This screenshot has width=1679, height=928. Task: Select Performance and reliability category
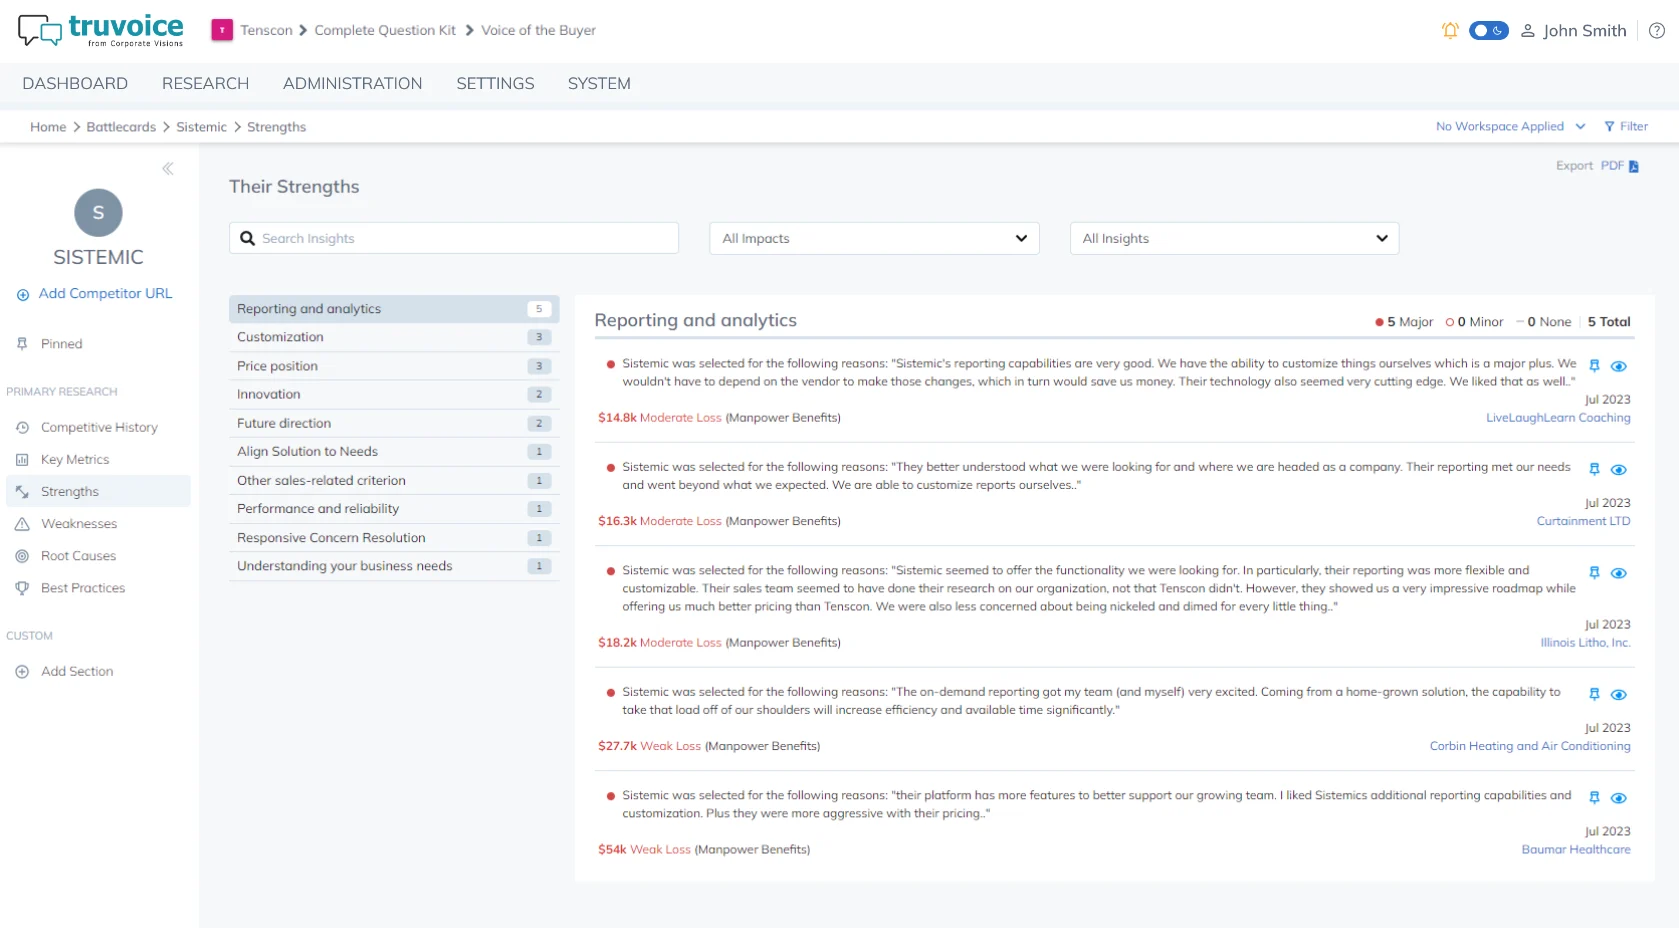point(394,508)
